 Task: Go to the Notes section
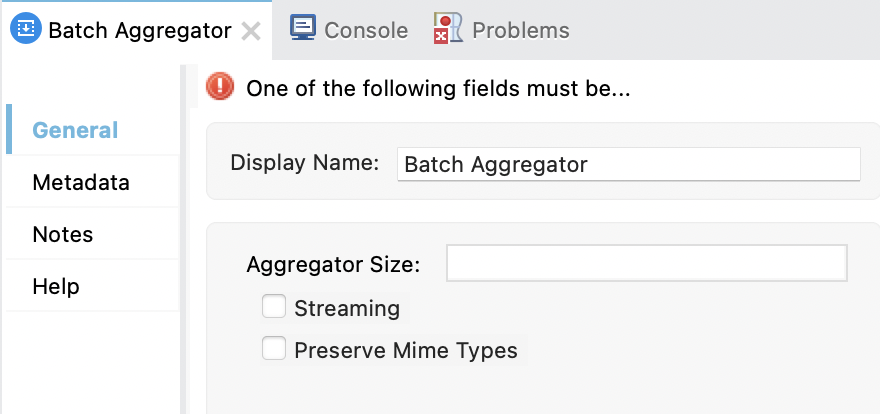click(x=63, y=235)
